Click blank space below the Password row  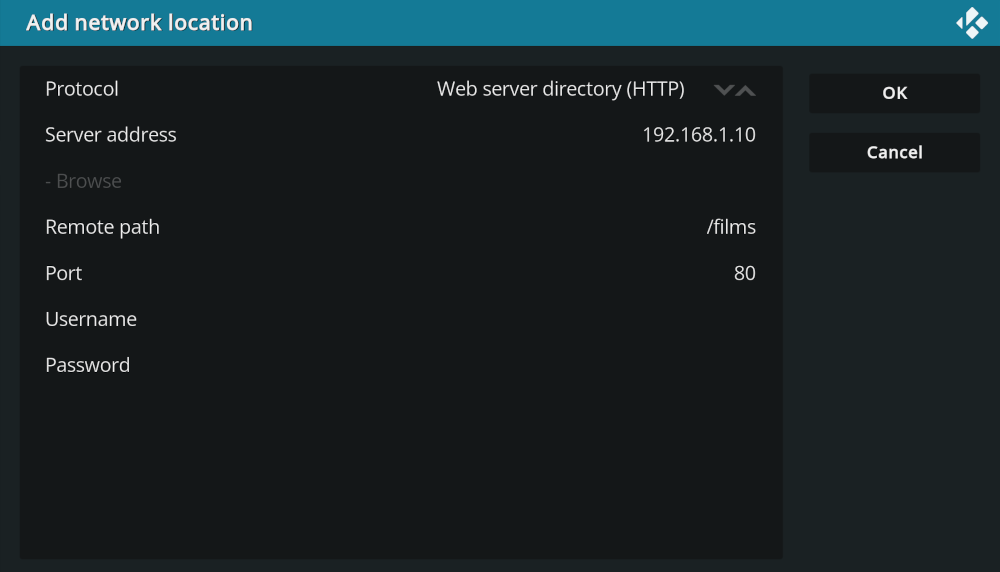click(x=400, y=470)
